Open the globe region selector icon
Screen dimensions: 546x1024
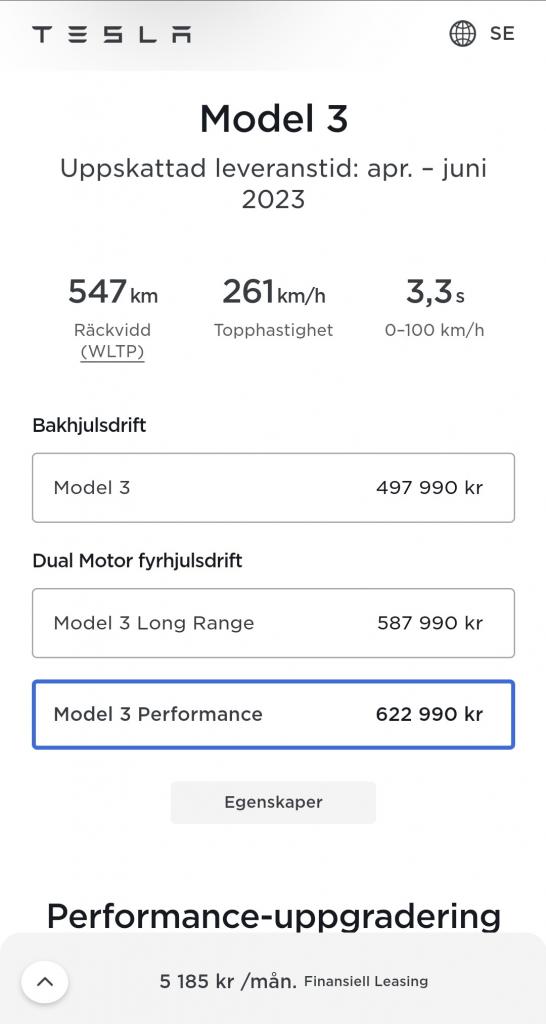point(462,33)
